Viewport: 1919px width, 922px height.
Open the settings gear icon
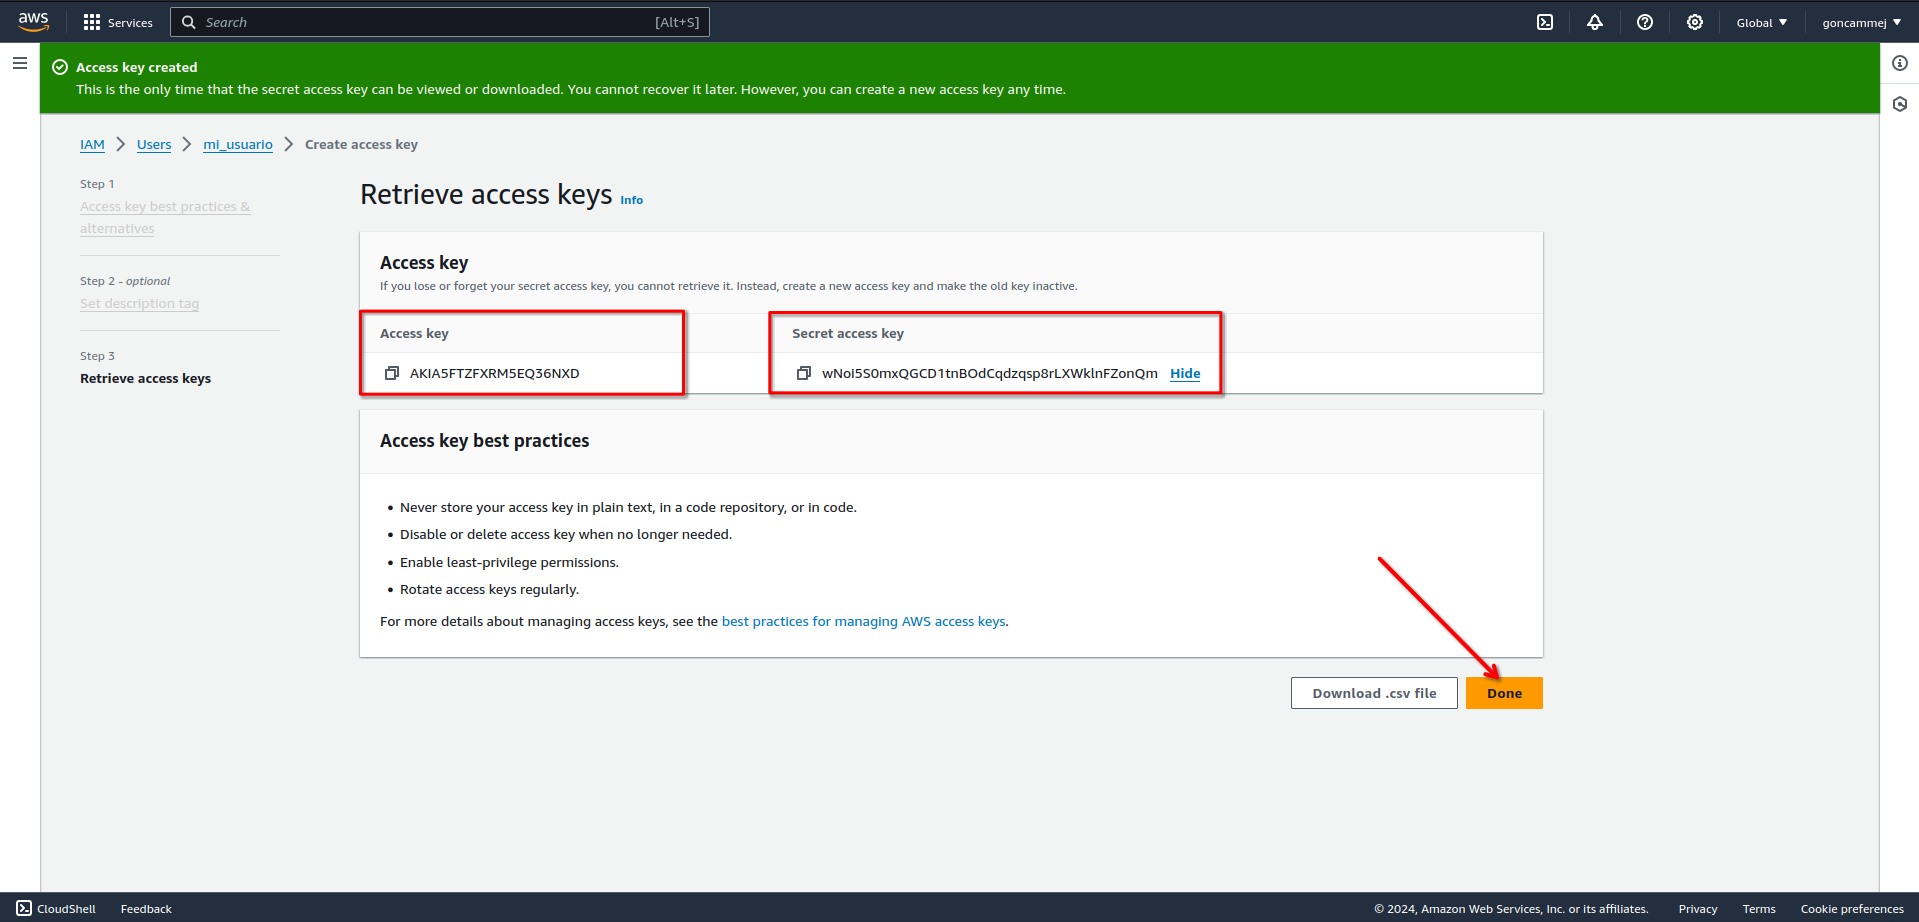[1695, 22]
